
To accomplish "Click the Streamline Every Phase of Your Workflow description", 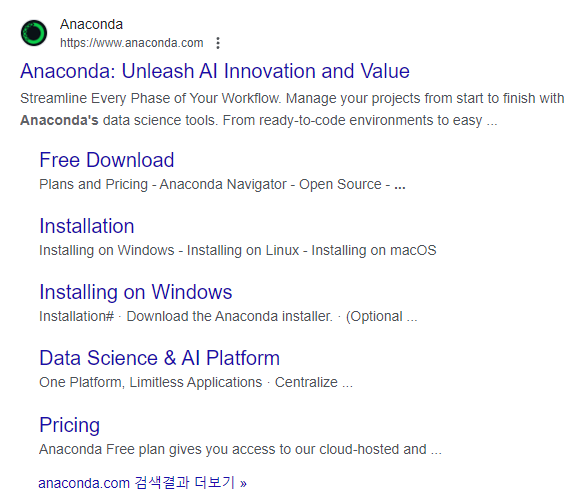I will 292,109.
